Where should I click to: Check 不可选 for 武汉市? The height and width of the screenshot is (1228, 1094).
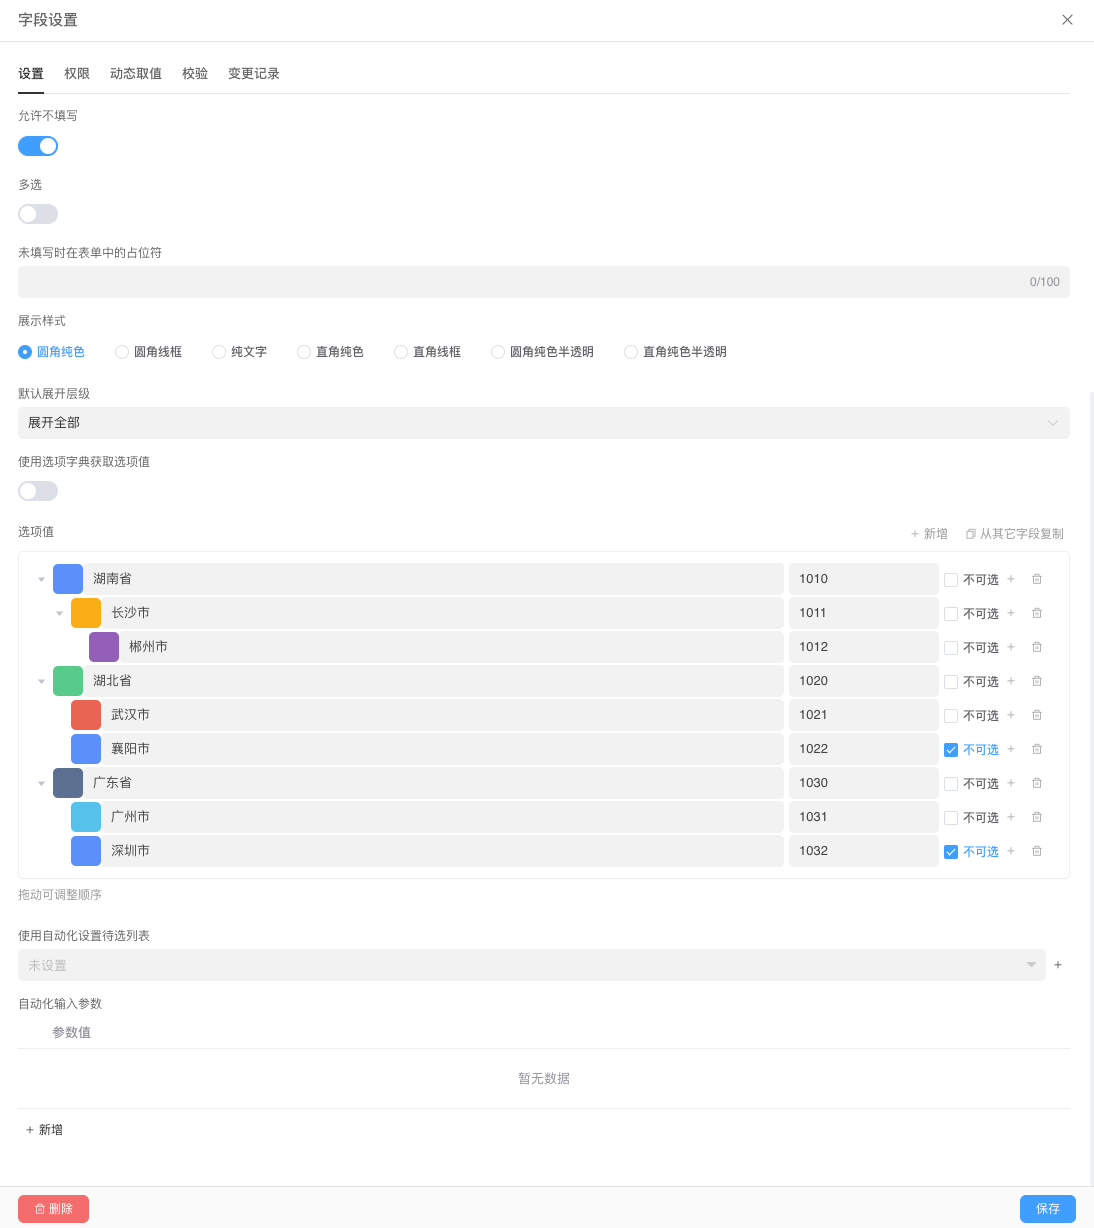[x=950, y=714]
